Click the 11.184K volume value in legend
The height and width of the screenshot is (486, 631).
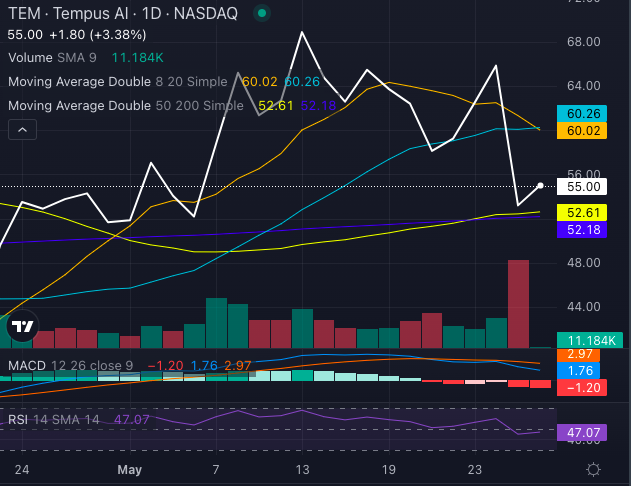[x=138, y=58]
